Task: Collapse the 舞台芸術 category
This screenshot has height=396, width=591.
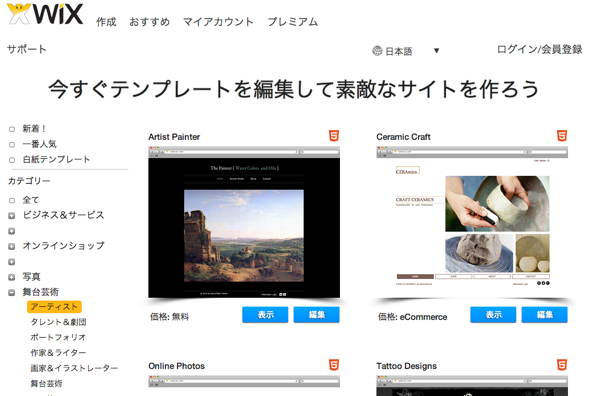Action: [x=12, y=292]
